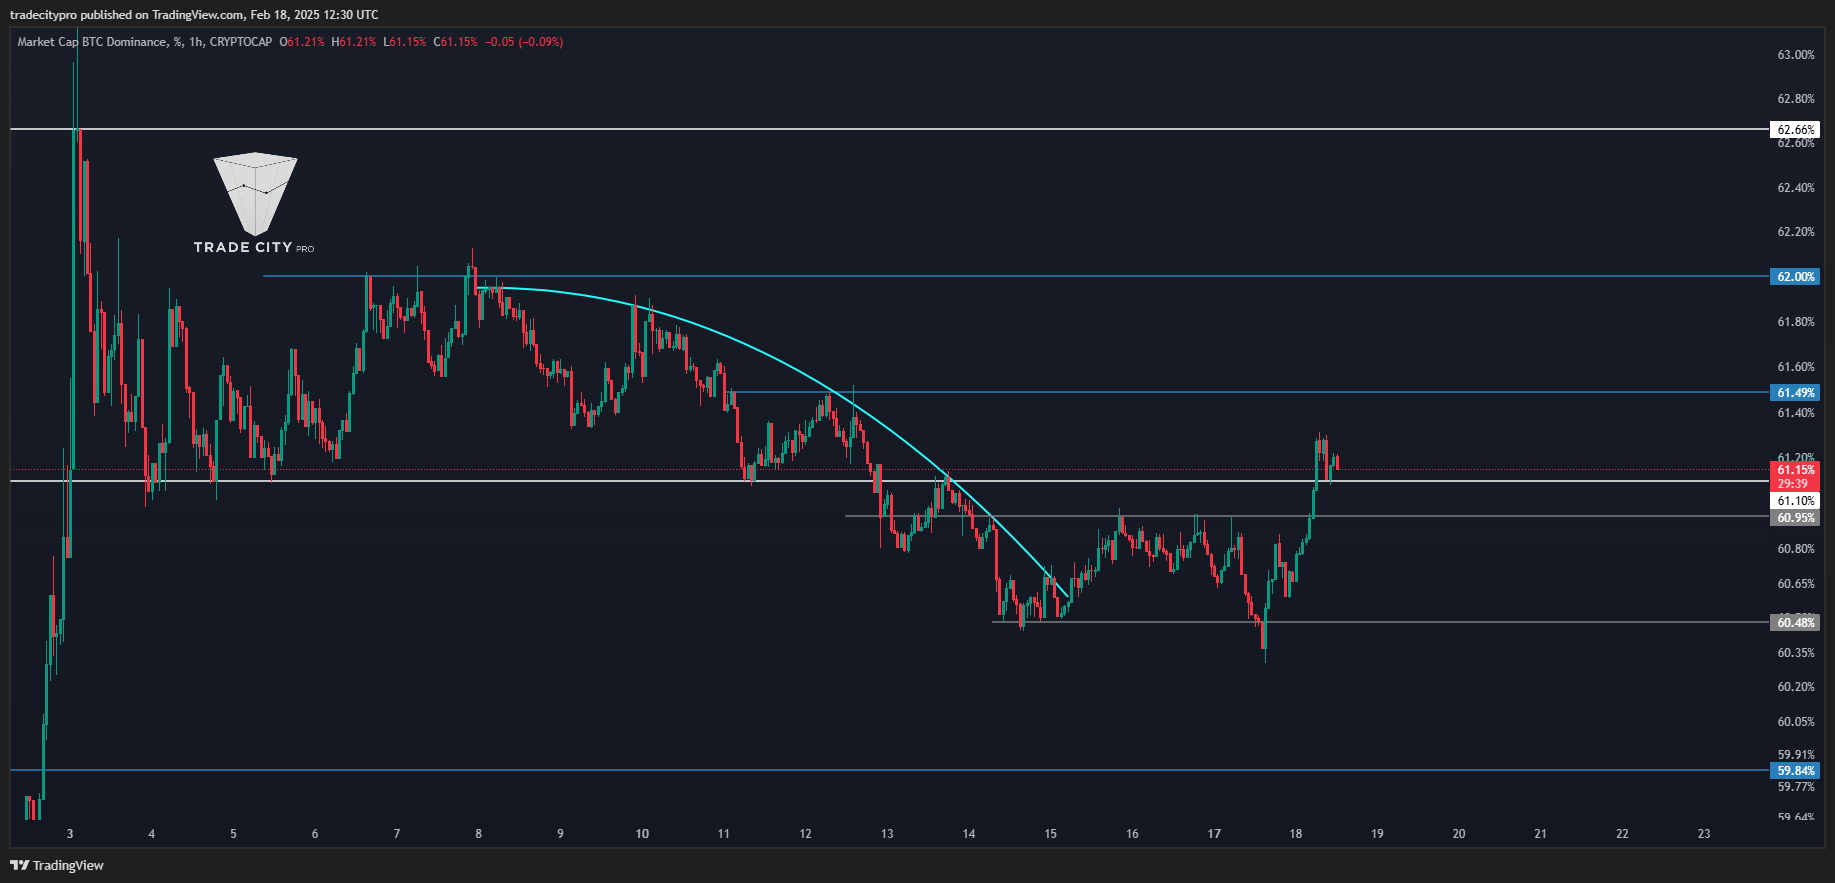Click the gray 60.48% price label
The height and width of the screenshot is (883, 1835).
[x=1795, y=623]
